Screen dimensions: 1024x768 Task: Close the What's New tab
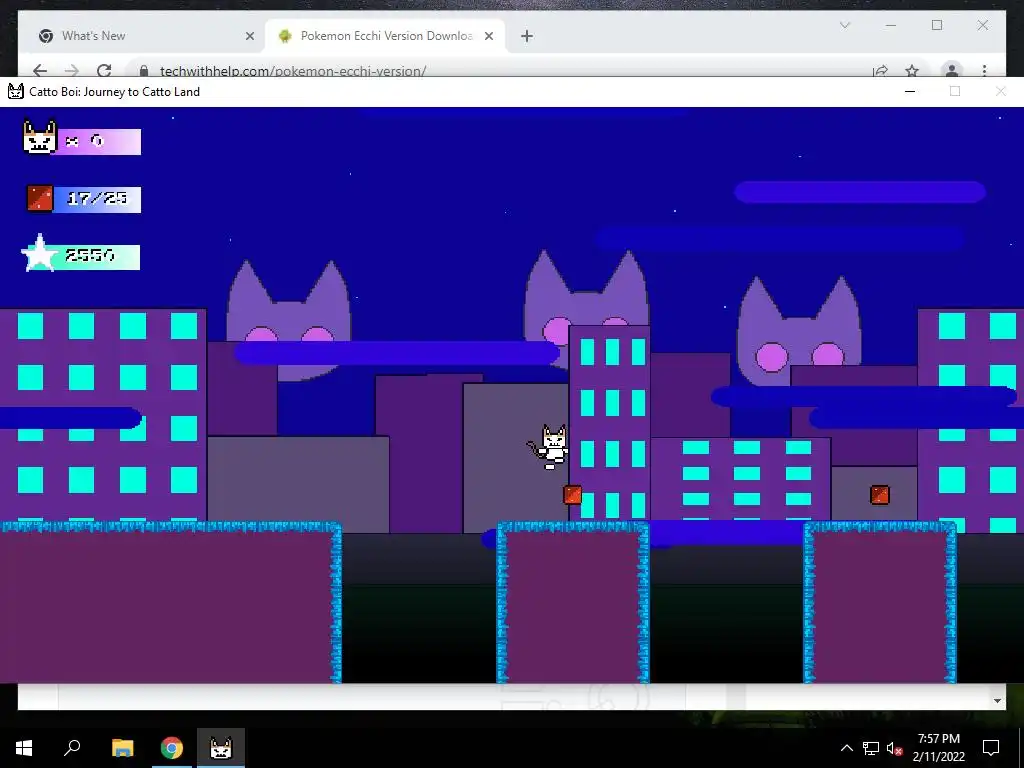point(249,36)
